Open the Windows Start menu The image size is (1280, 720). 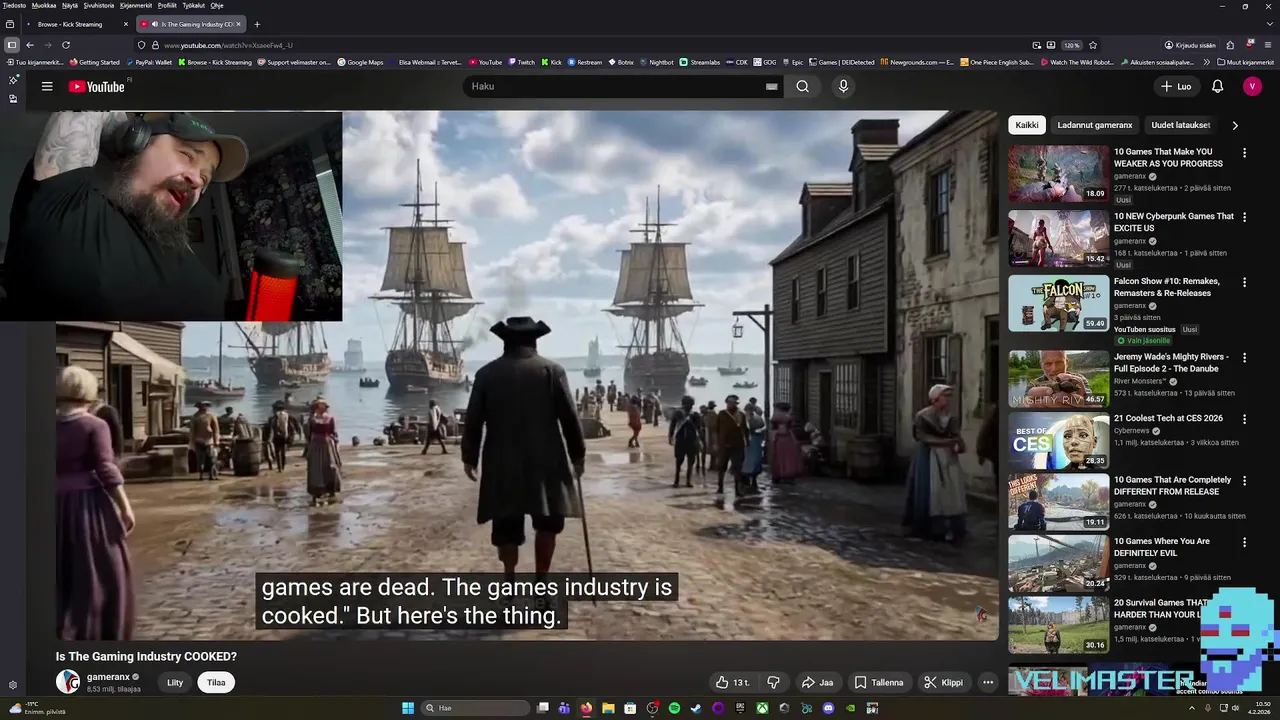click(408, 708)
